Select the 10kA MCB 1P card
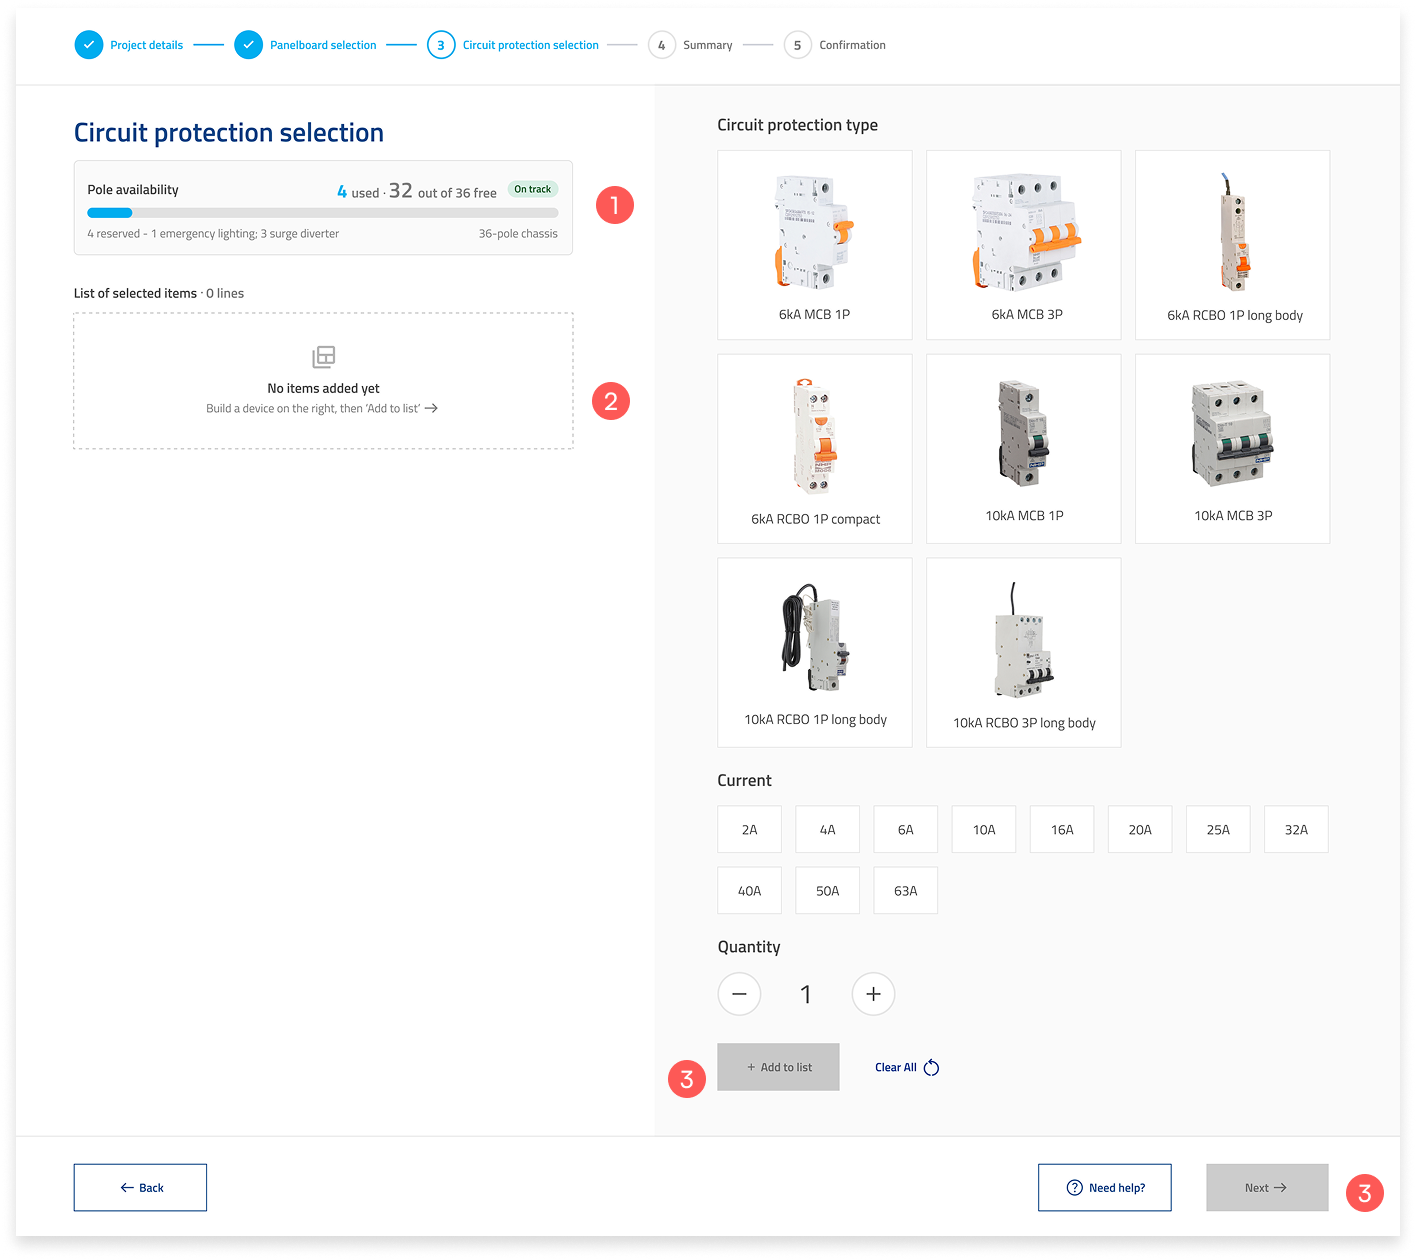Viewport: 1416px width, 1260px height. (1024, 449)
